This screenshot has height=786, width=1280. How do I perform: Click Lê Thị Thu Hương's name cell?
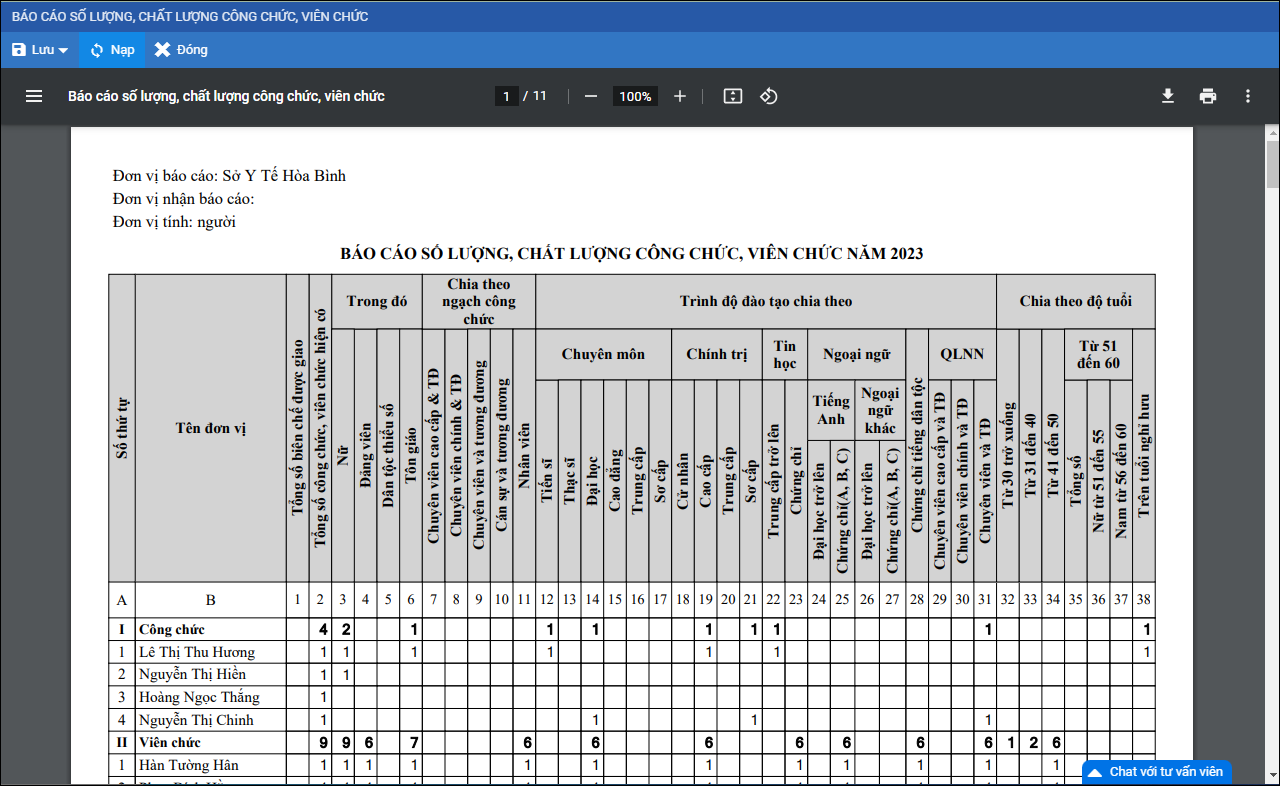coord(197,652)
